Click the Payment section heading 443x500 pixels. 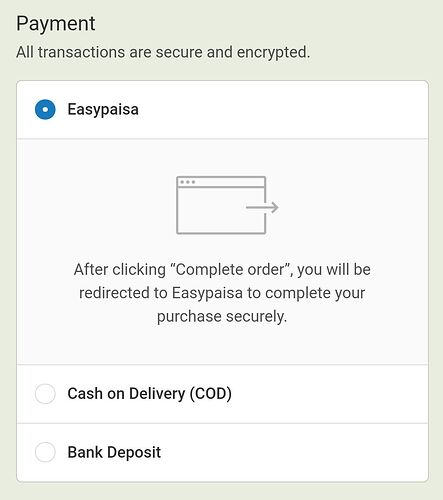(56, 24)
